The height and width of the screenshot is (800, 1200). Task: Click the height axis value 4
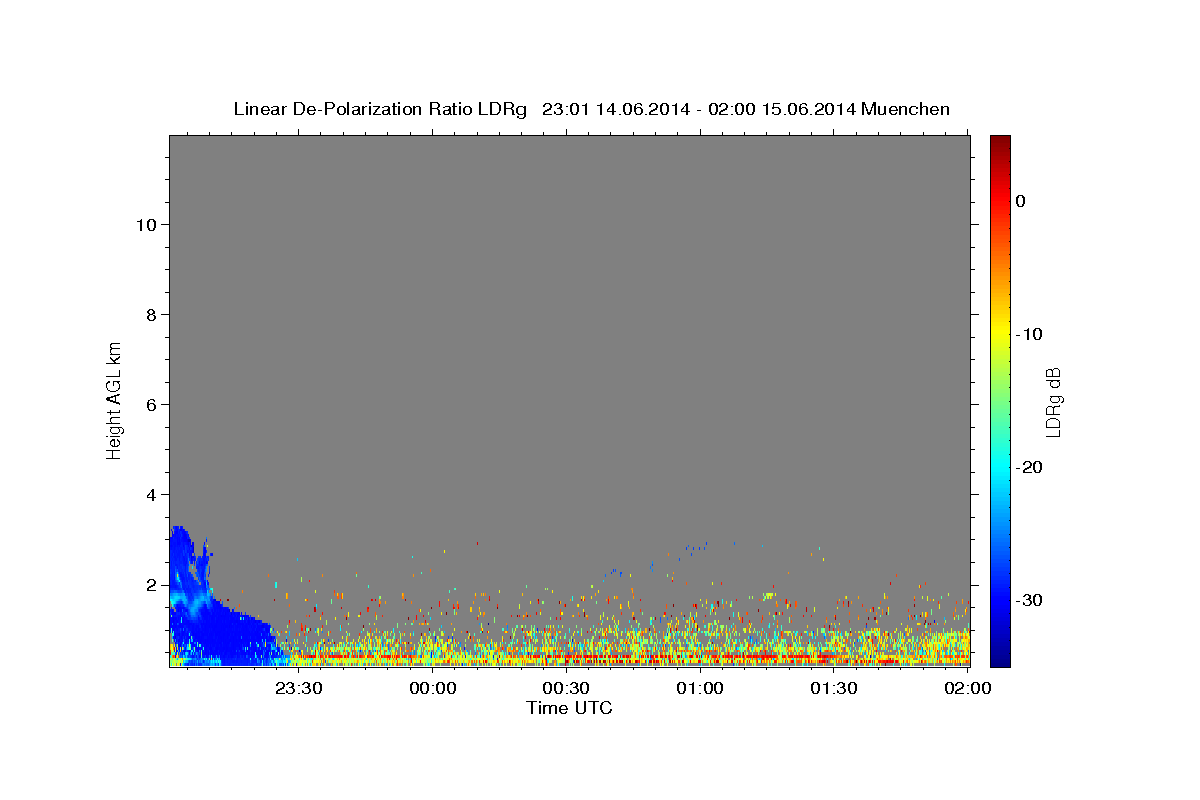150,495
